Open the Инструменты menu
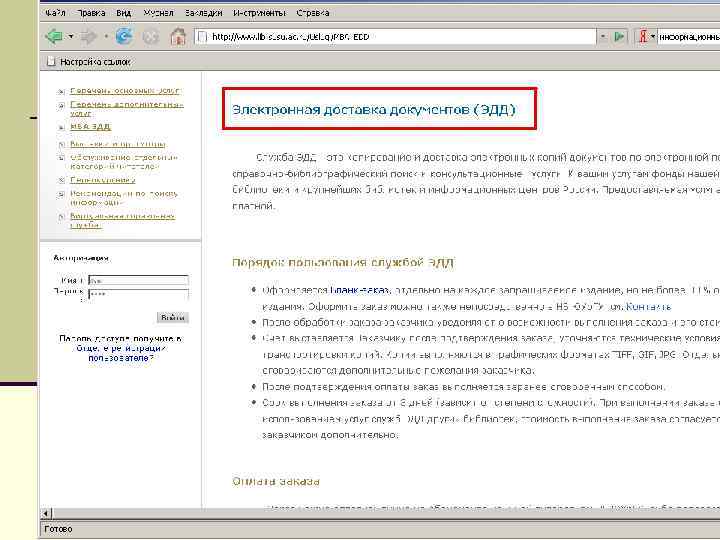The height and width of the screenshot is (540, 720). tap(259, 13)
